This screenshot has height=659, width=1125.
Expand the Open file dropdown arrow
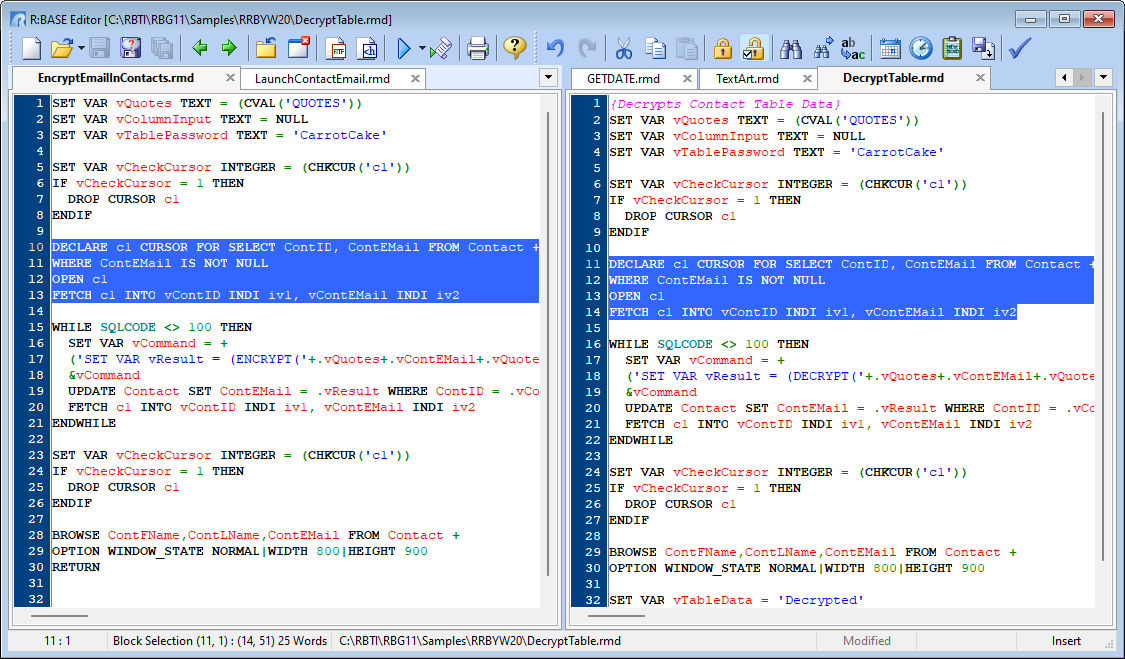81,49
